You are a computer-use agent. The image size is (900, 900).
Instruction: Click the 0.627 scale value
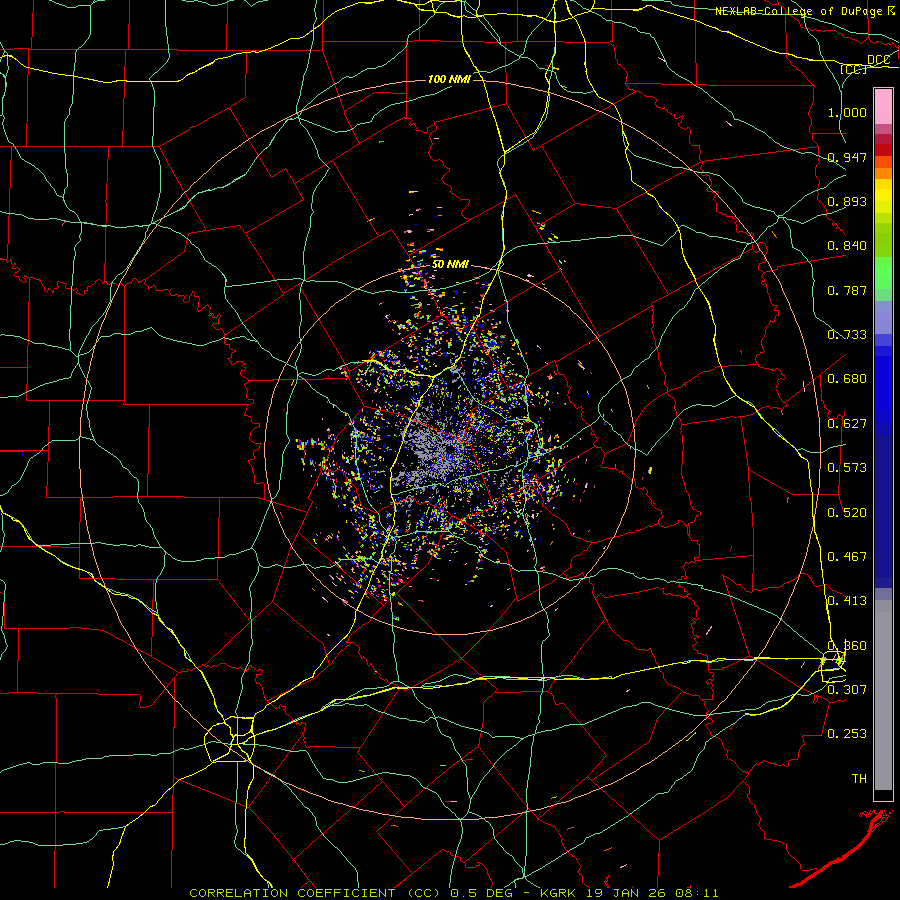point(847,424)
